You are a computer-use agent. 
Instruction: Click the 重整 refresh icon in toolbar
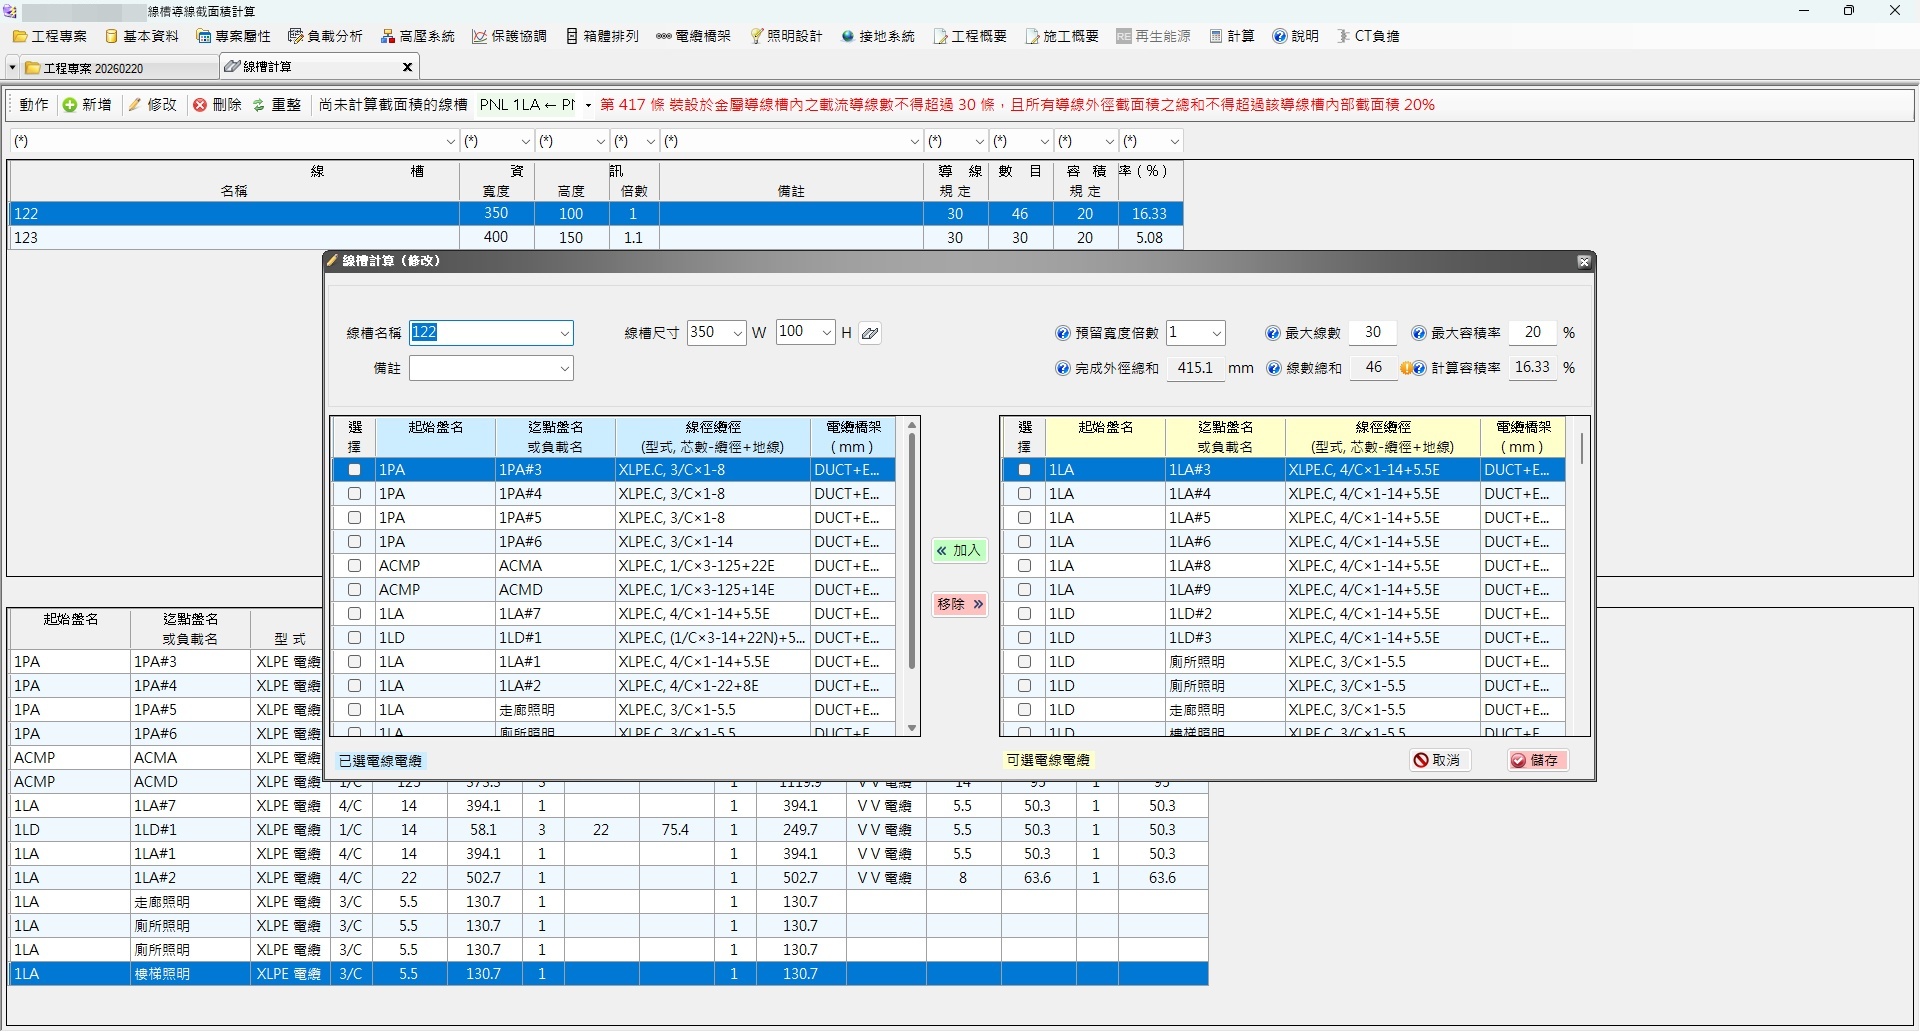click(x=259, y=105)
